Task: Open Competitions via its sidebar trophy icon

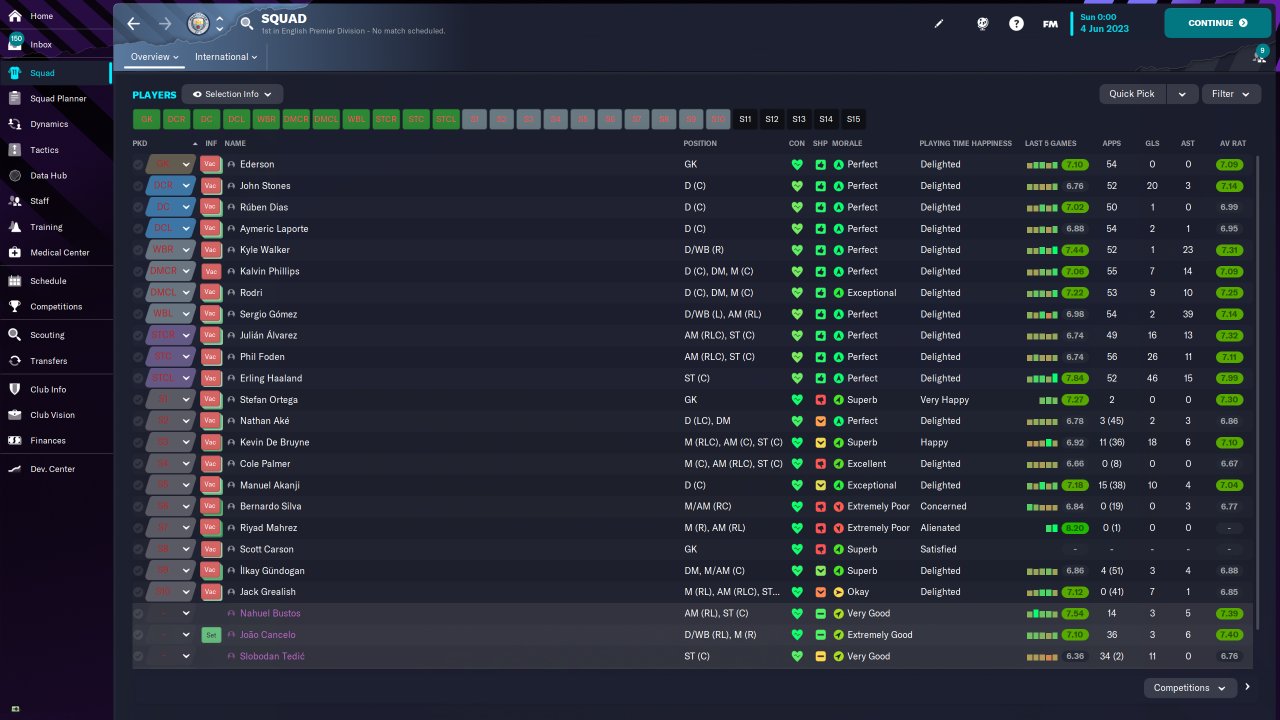Action: click(15, 307)
